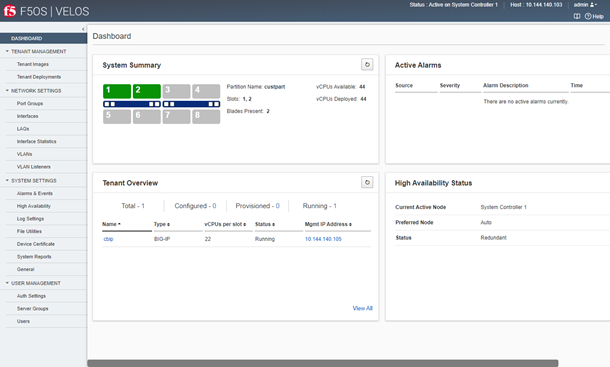610x367 pixels.
Task: Click the 'System Controller 1' active node value
Action: pyautogui.click(x=503, y=207)
